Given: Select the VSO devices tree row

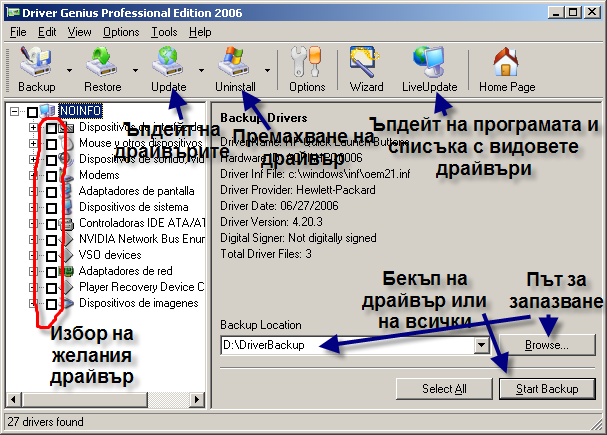Looking at the screenshot, I should pos(110,255).
